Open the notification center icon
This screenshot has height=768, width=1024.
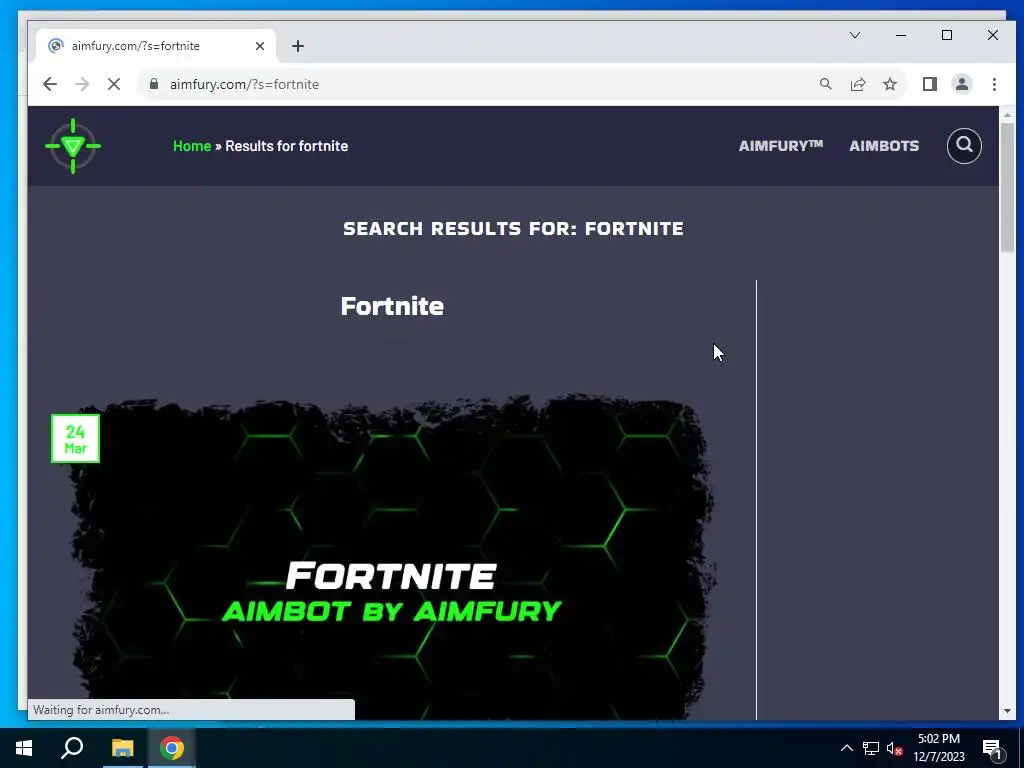(992, 748)
